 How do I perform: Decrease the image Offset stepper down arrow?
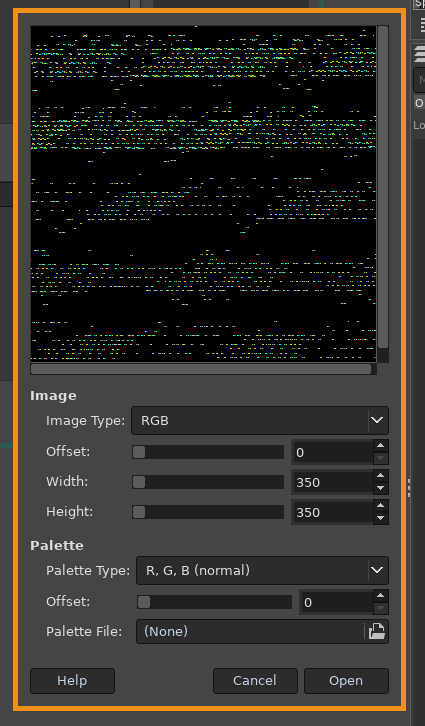[x=381, y=458]
